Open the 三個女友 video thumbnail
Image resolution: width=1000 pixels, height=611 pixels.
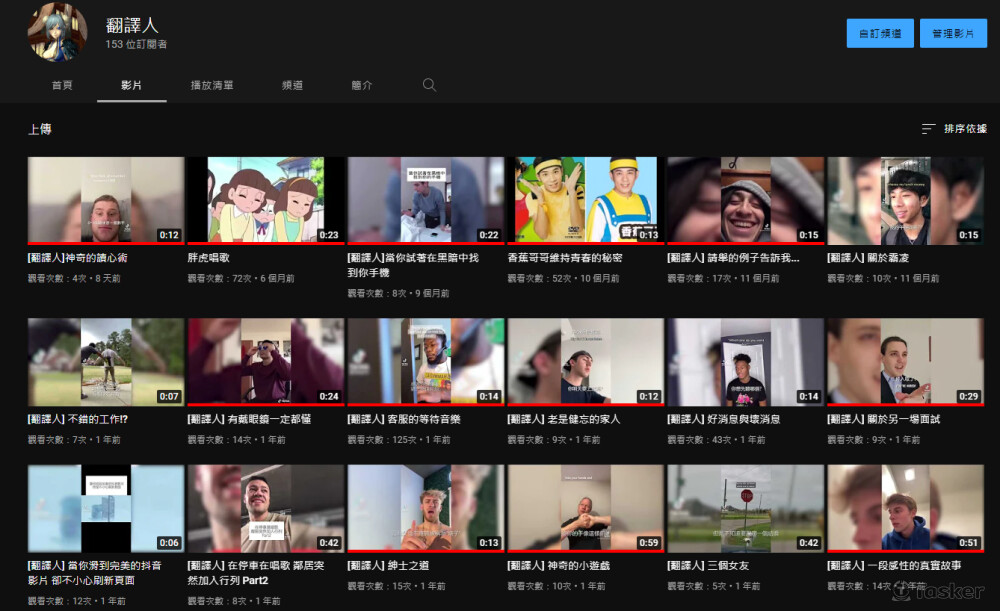(745, 508)
